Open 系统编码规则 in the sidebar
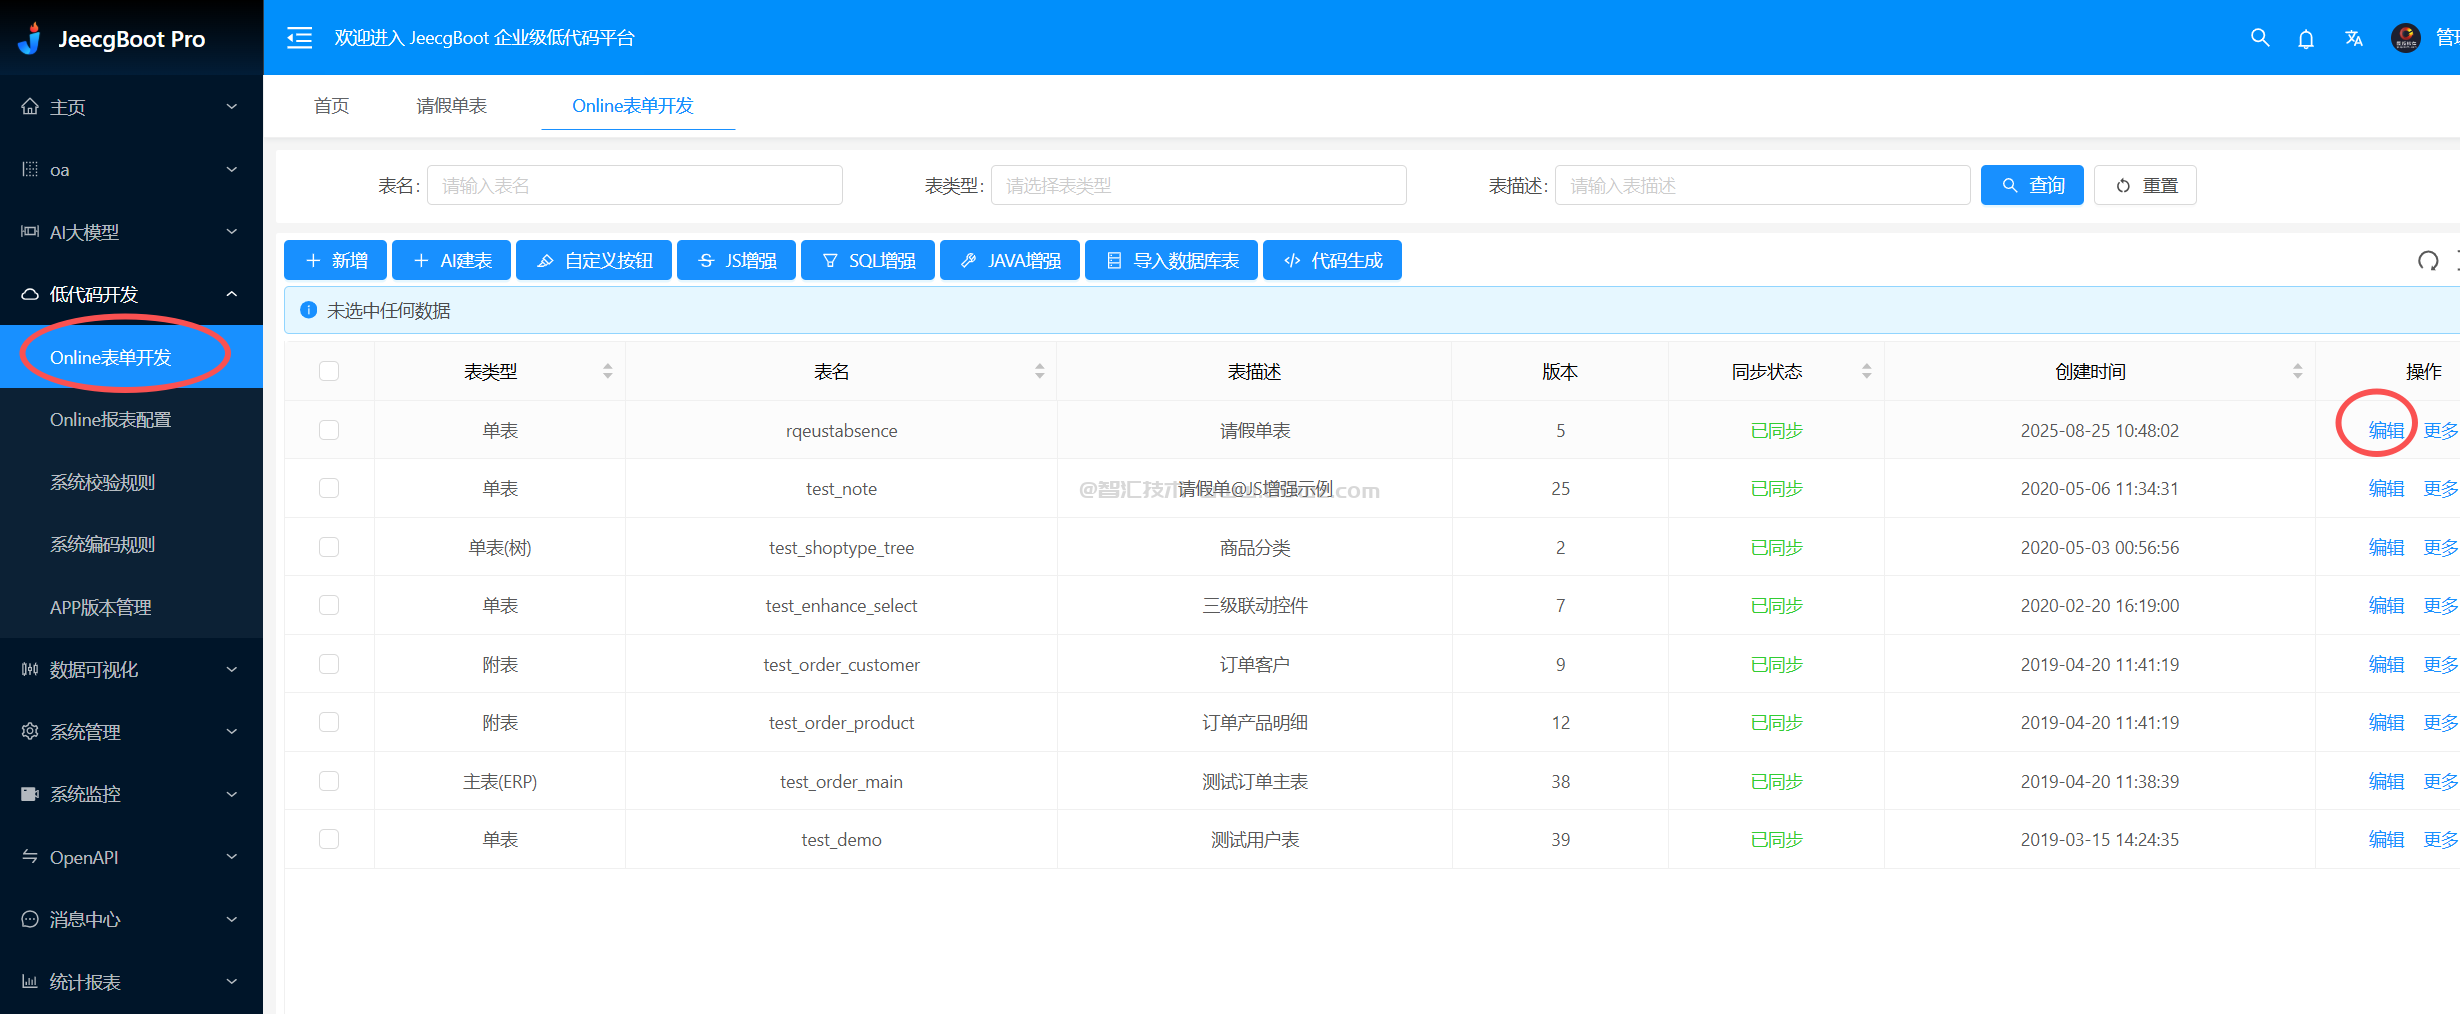The width and height of the screenshot is (2460, 1014). point(103,544)
